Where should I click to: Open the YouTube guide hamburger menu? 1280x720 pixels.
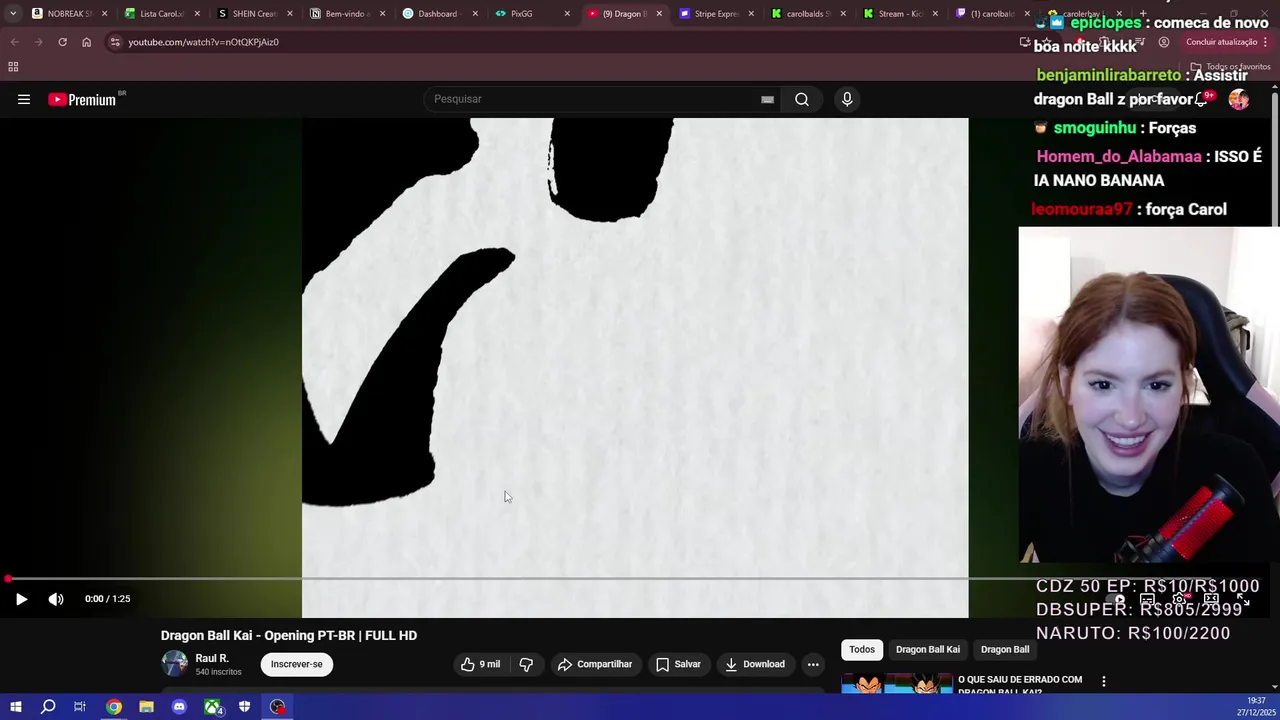(24, 99)
